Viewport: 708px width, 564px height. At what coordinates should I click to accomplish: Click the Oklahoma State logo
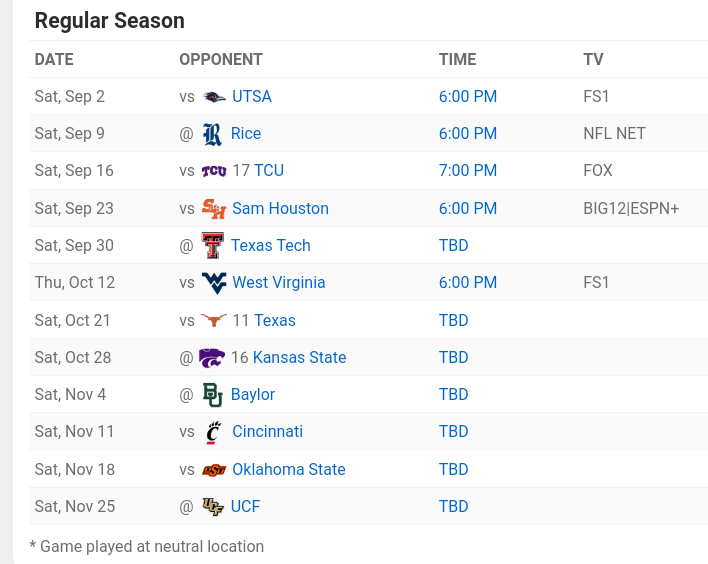tap(214, 469)
